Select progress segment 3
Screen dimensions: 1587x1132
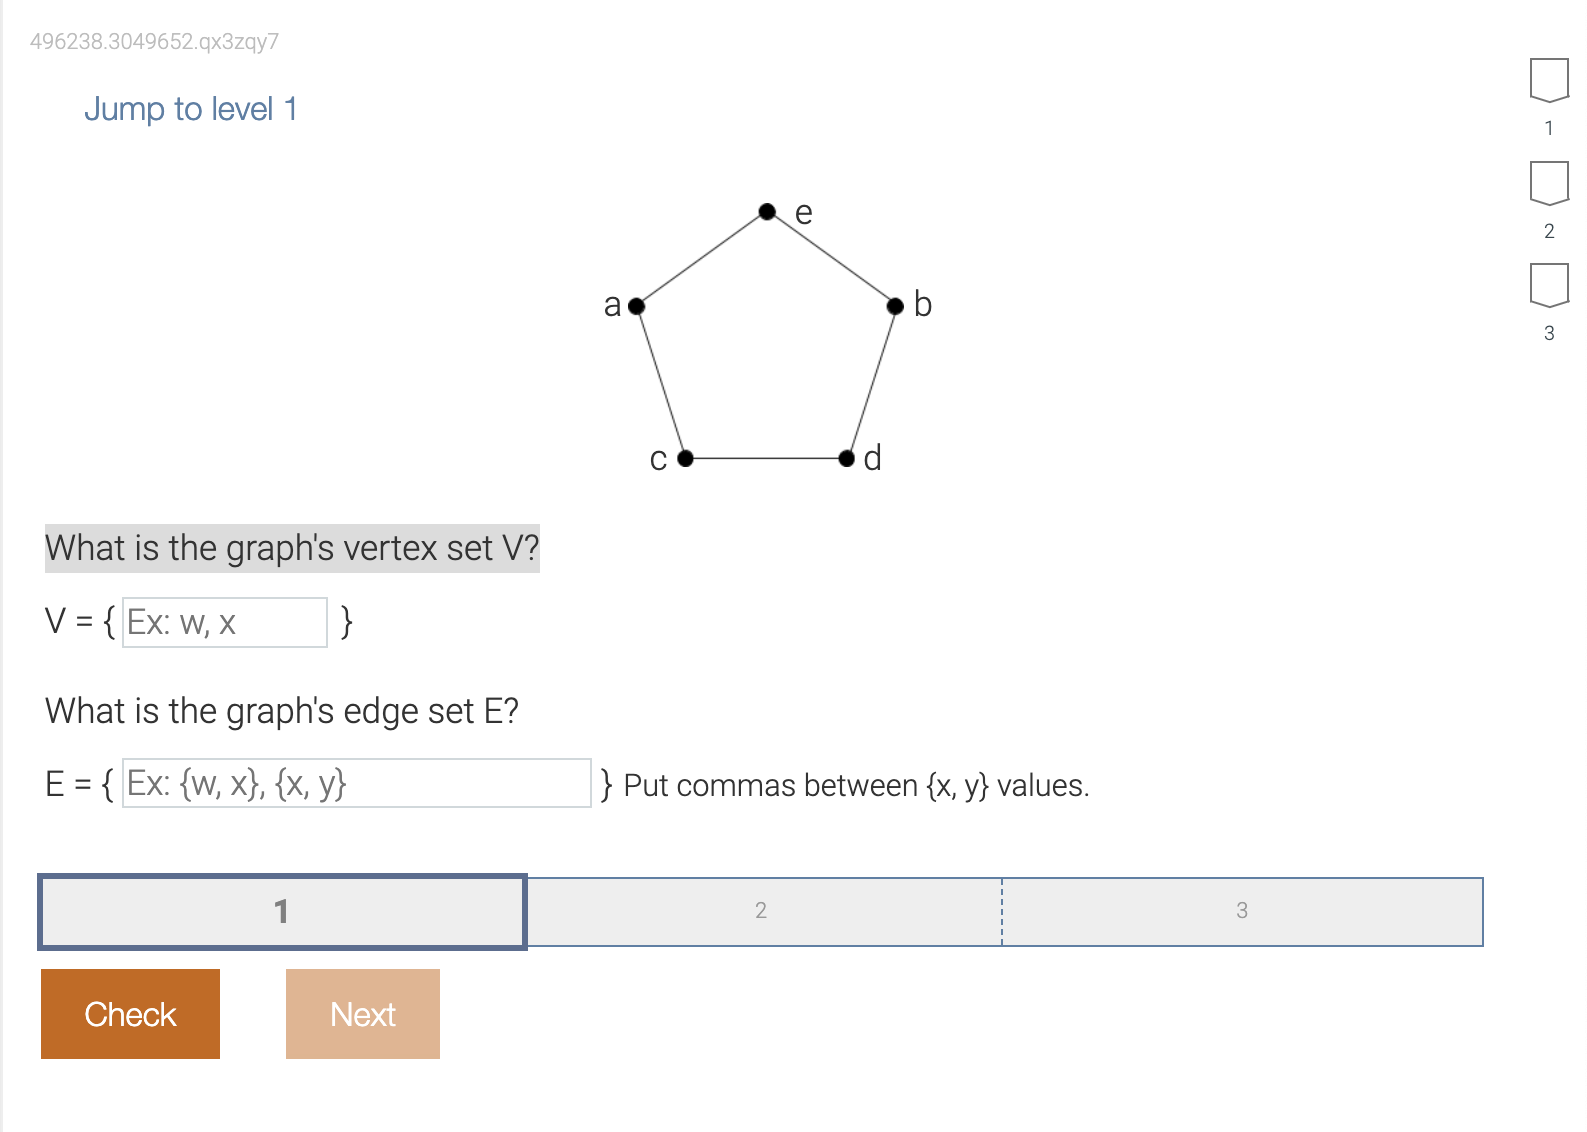coord(1242,911)
